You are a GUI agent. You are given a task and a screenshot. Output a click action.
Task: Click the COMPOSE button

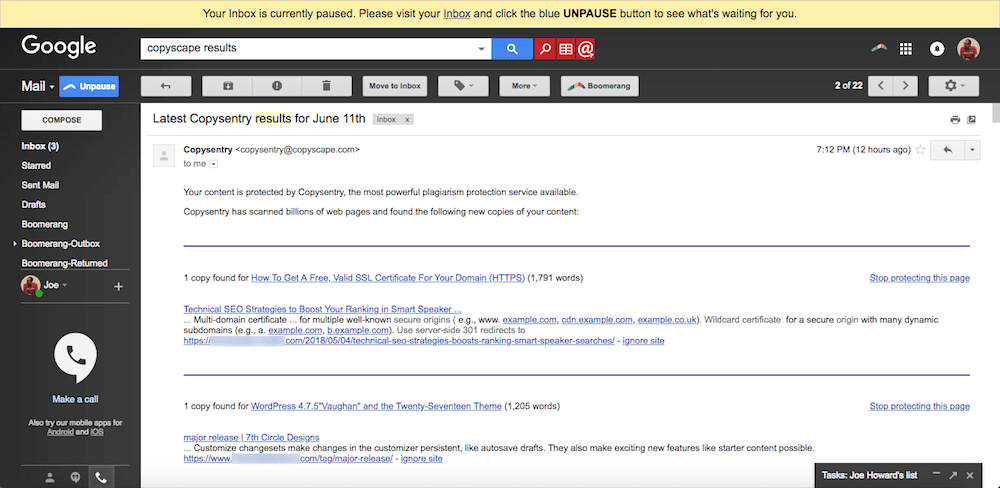61,120
